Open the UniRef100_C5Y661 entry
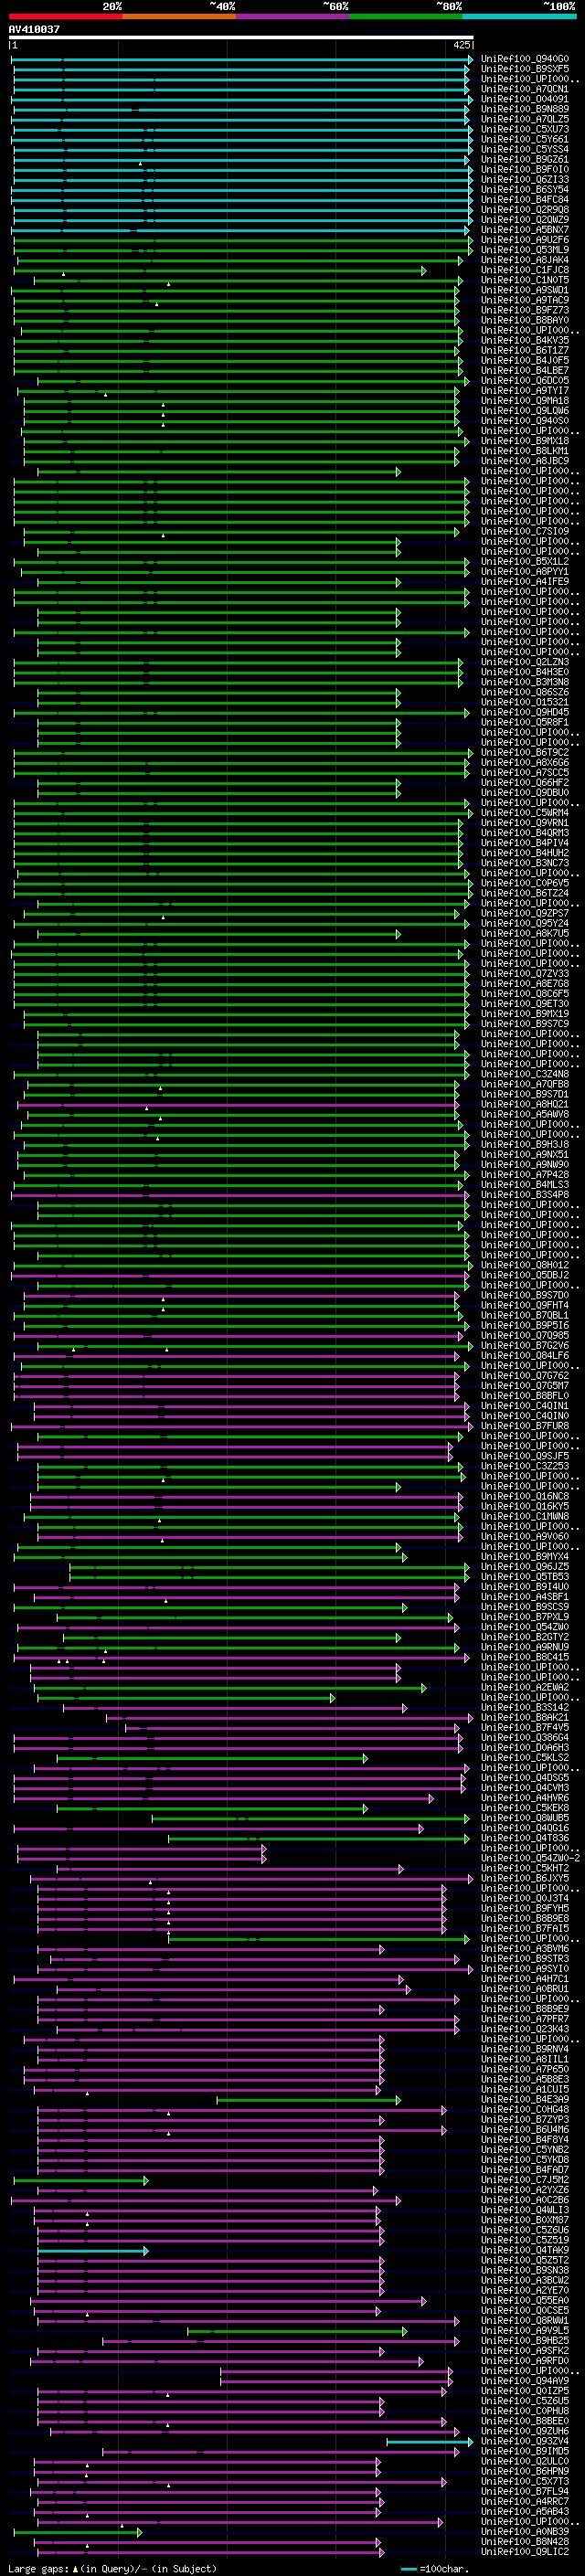585x2576 pixels. (525, 139)
